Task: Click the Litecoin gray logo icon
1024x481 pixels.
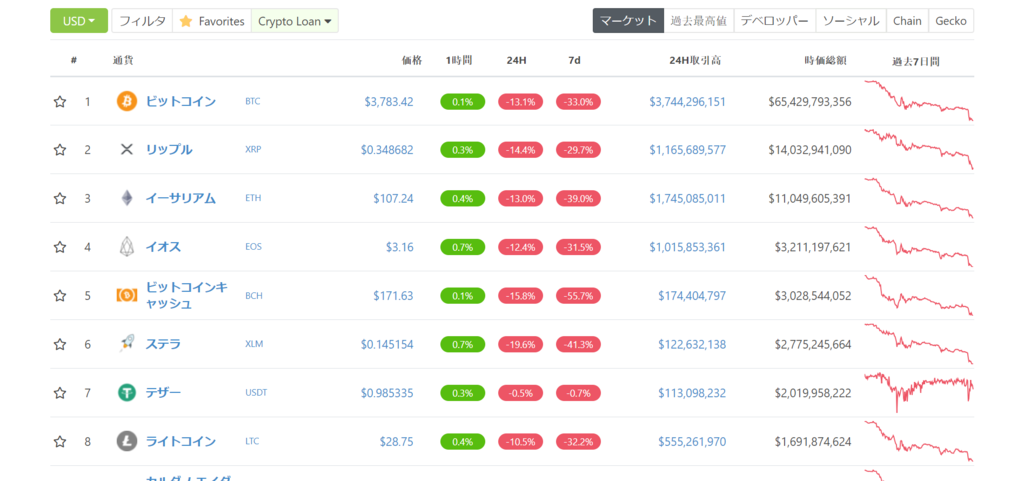Action: (x=127, y=442)
